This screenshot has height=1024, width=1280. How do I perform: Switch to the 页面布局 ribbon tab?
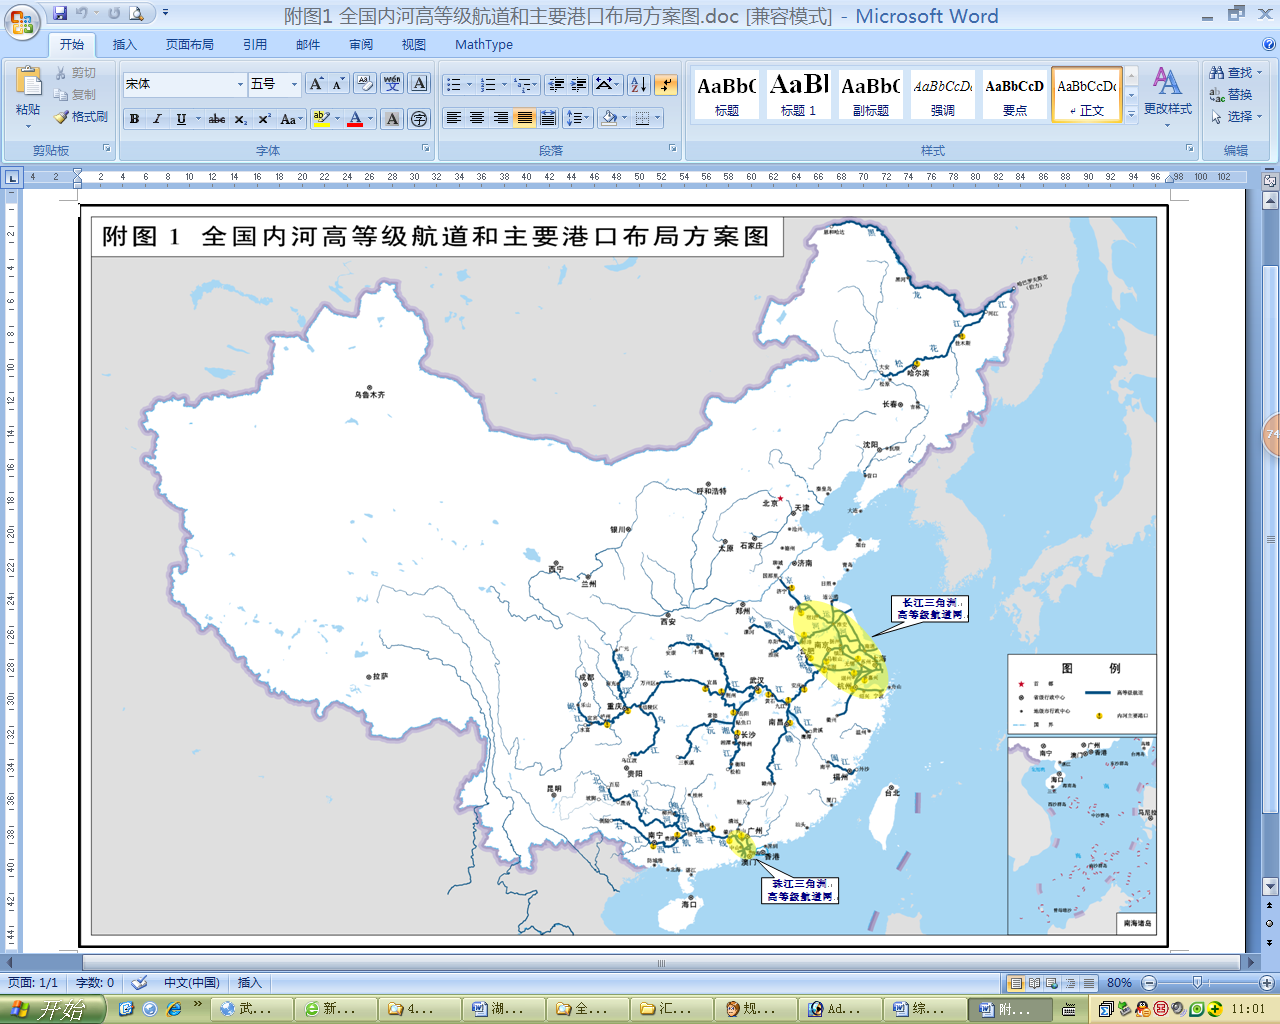point(189,44)
